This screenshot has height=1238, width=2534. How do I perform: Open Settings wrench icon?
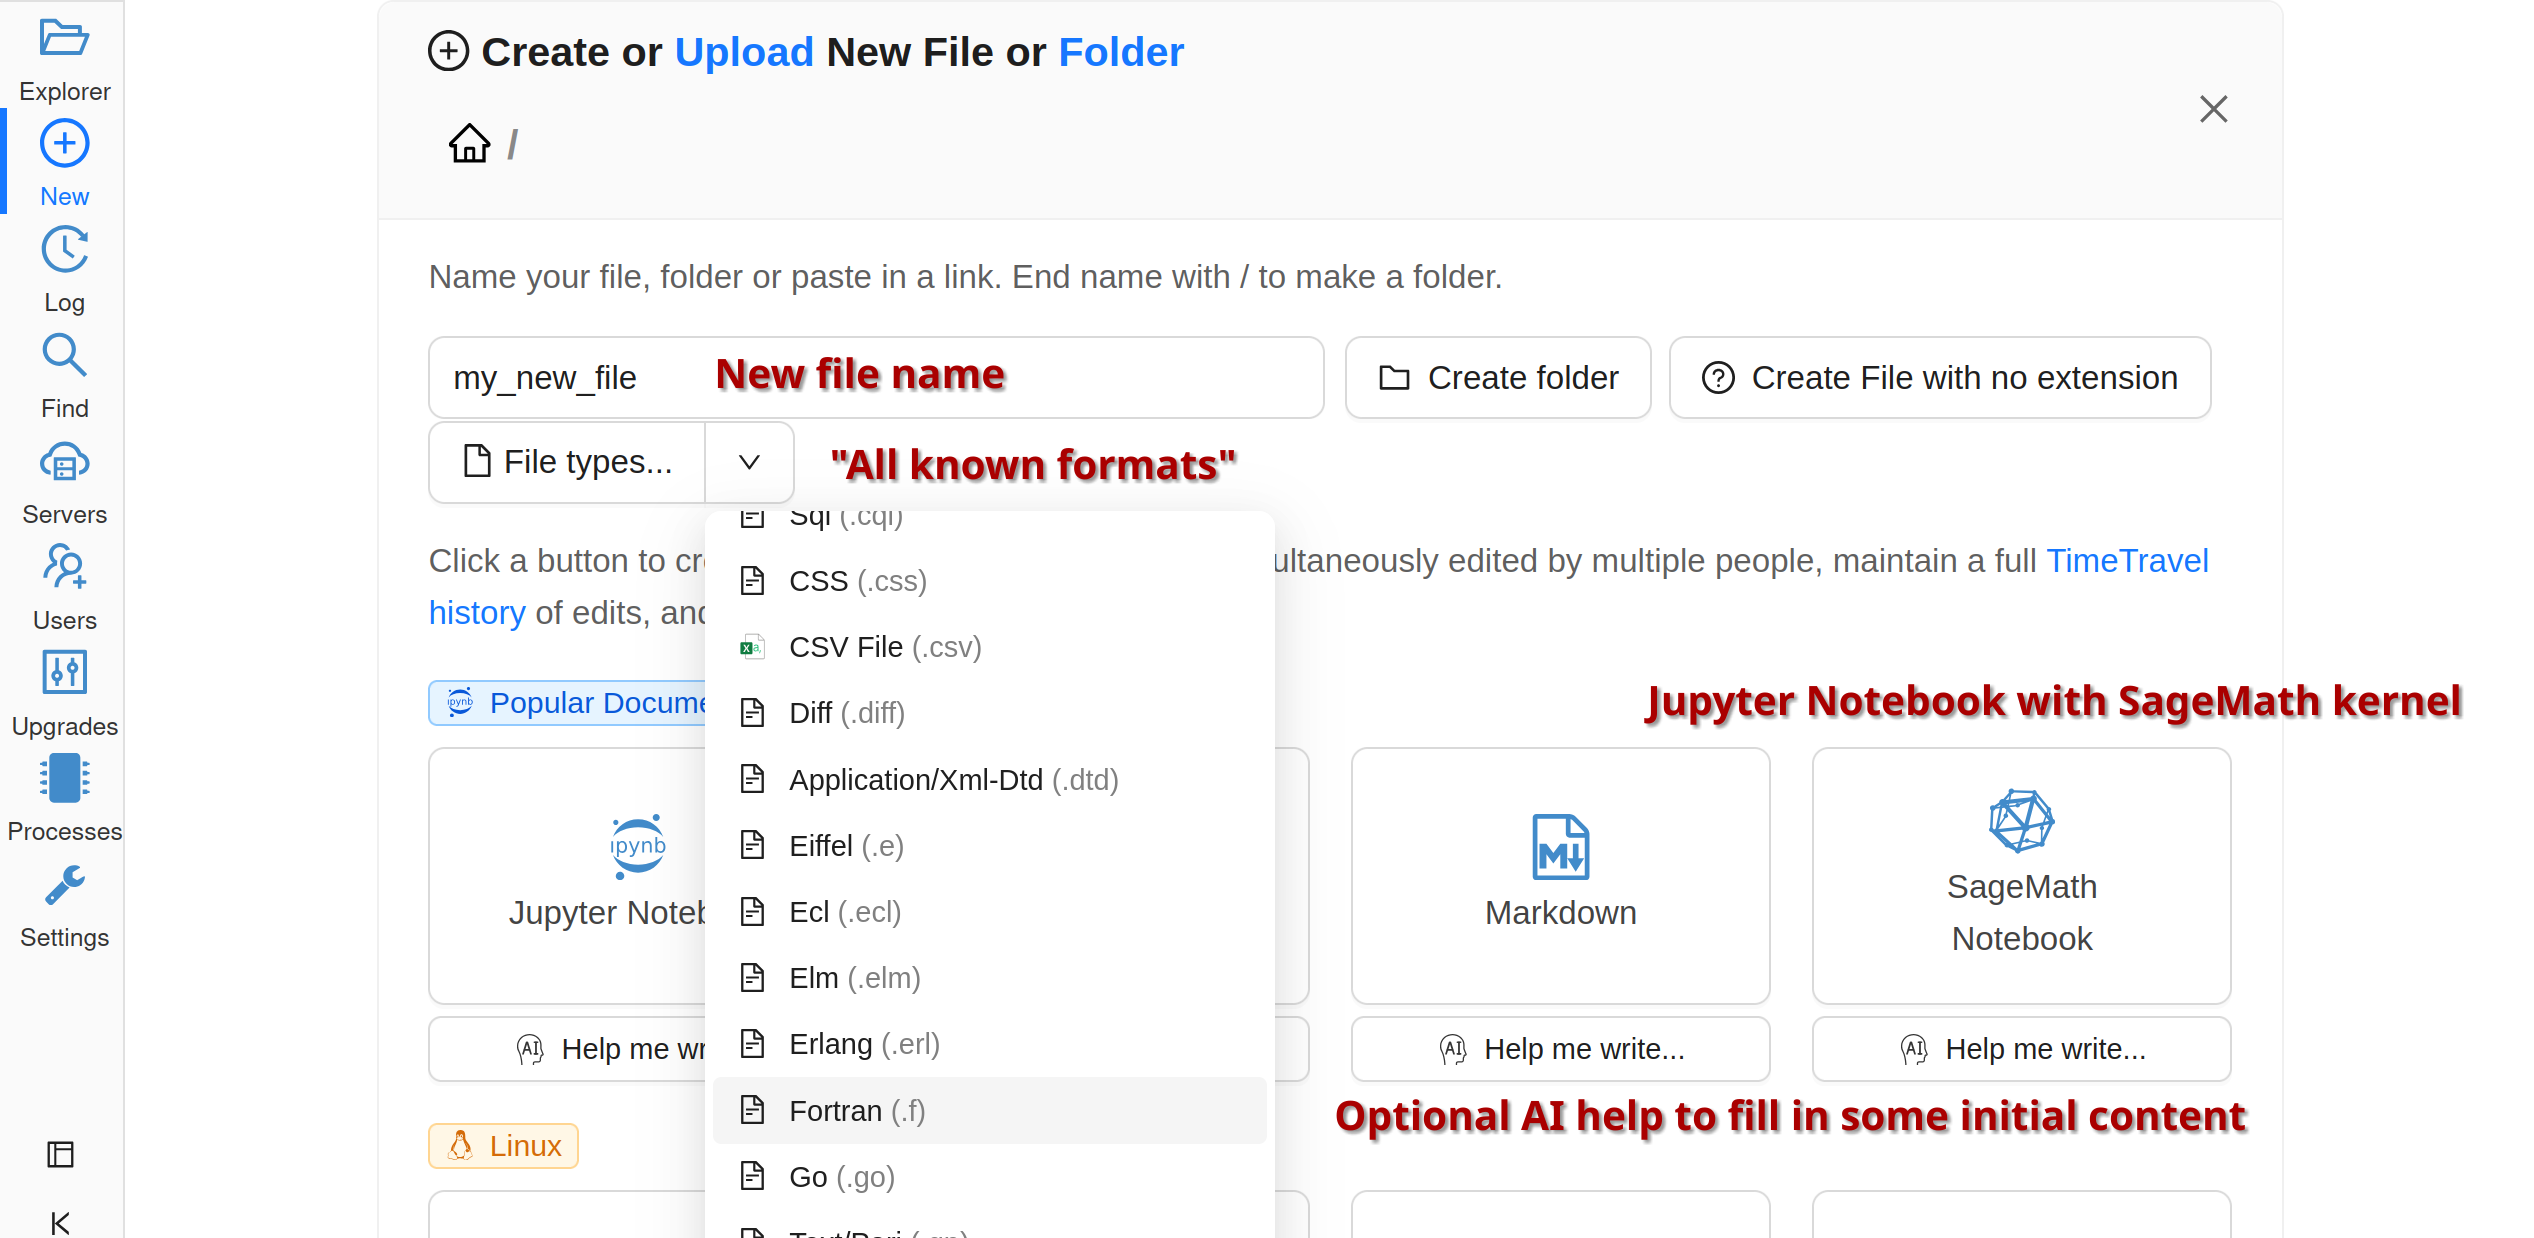click(64, 886)
